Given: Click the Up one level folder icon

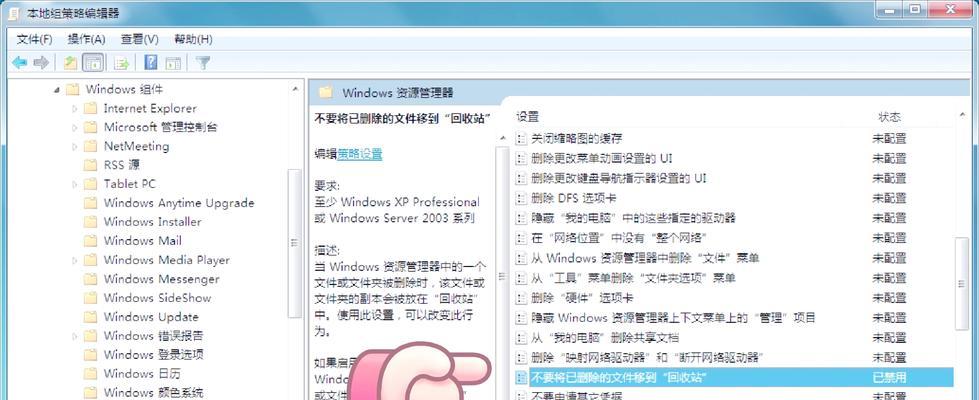Looking at the screenshot, I should (70, 62).
